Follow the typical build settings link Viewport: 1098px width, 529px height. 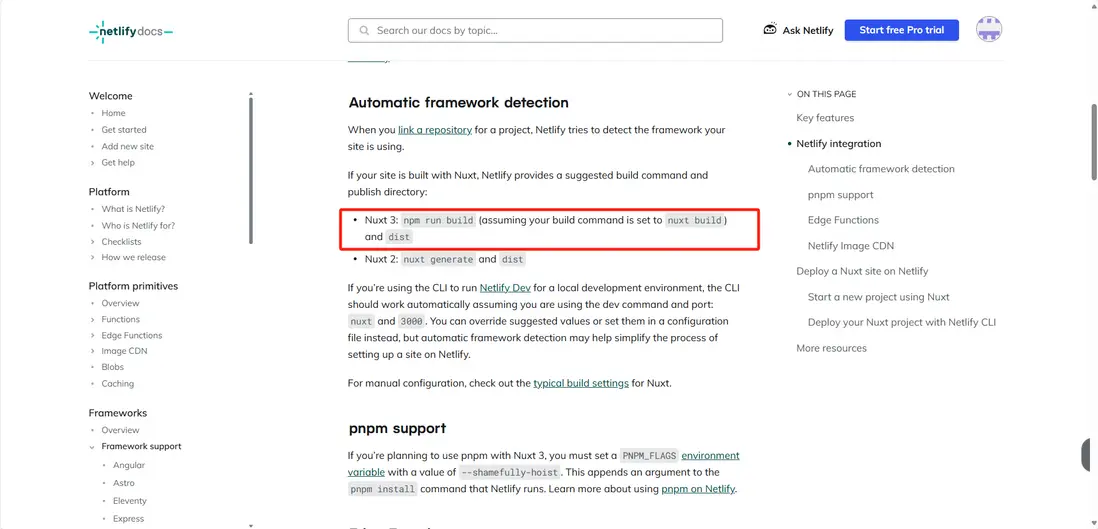[581, 383]
